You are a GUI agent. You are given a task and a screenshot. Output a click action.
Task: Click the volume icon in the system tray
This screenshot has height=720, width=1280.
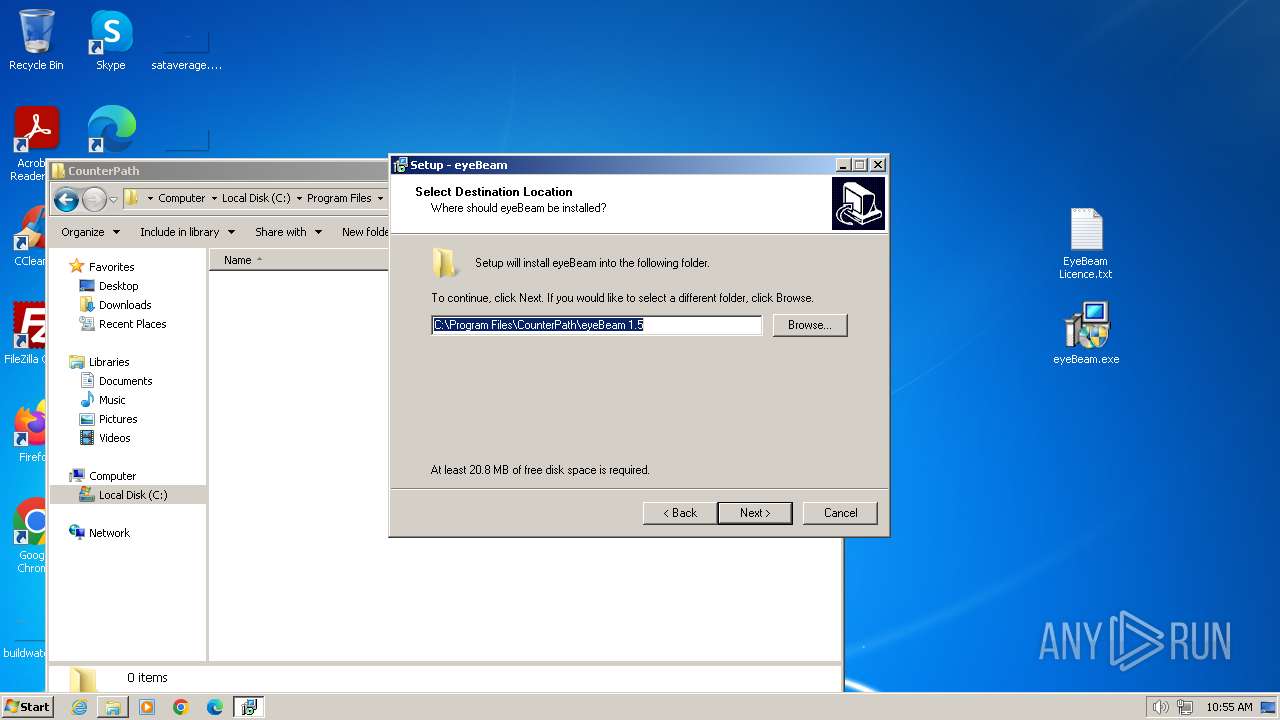pos(1160,707)
